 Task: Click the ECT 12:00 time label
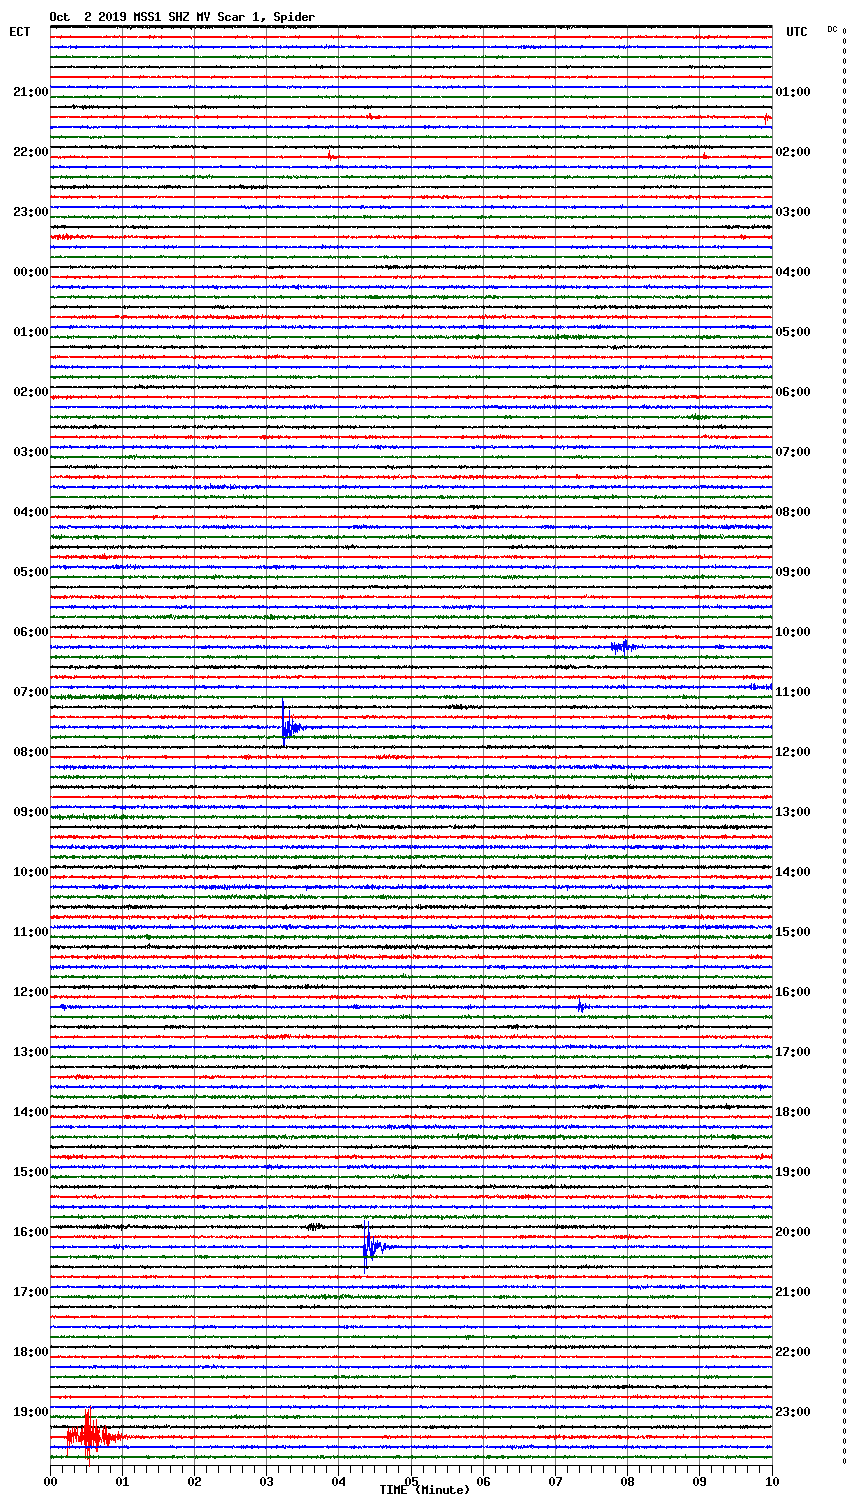[30, 992]
